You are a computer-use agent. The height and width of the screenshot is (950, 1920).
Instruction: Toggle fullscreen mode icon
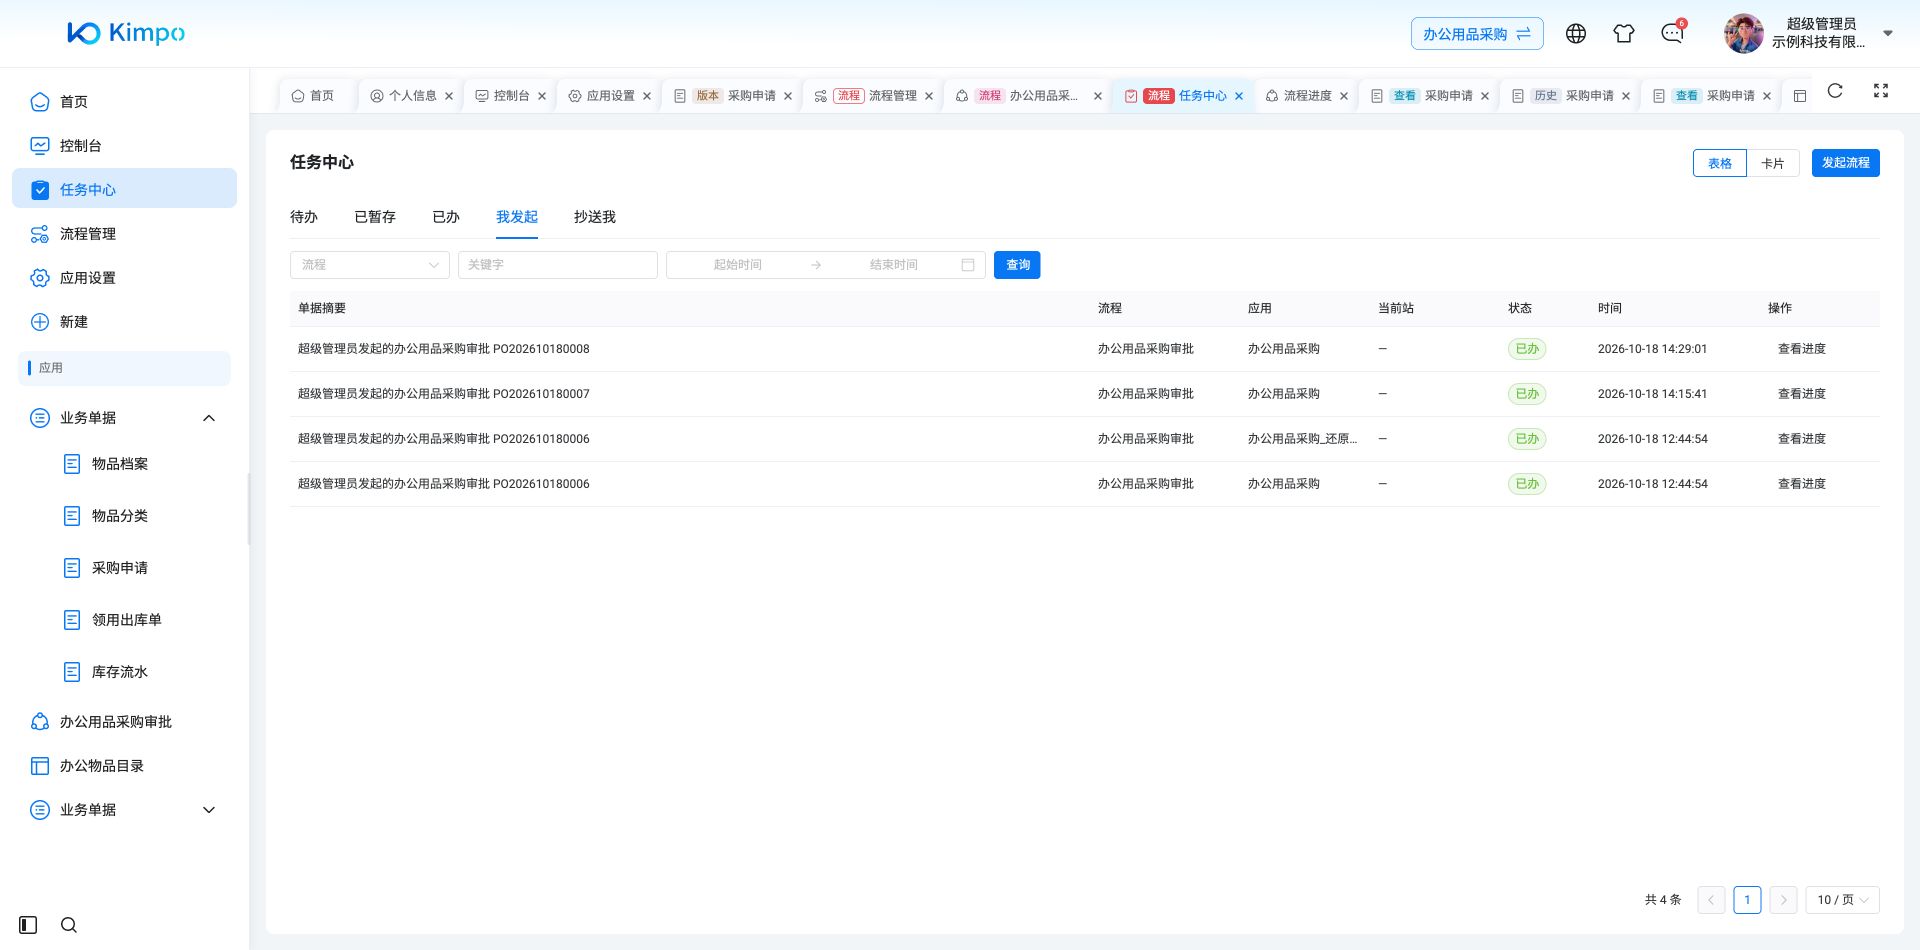coord(1881,91)
